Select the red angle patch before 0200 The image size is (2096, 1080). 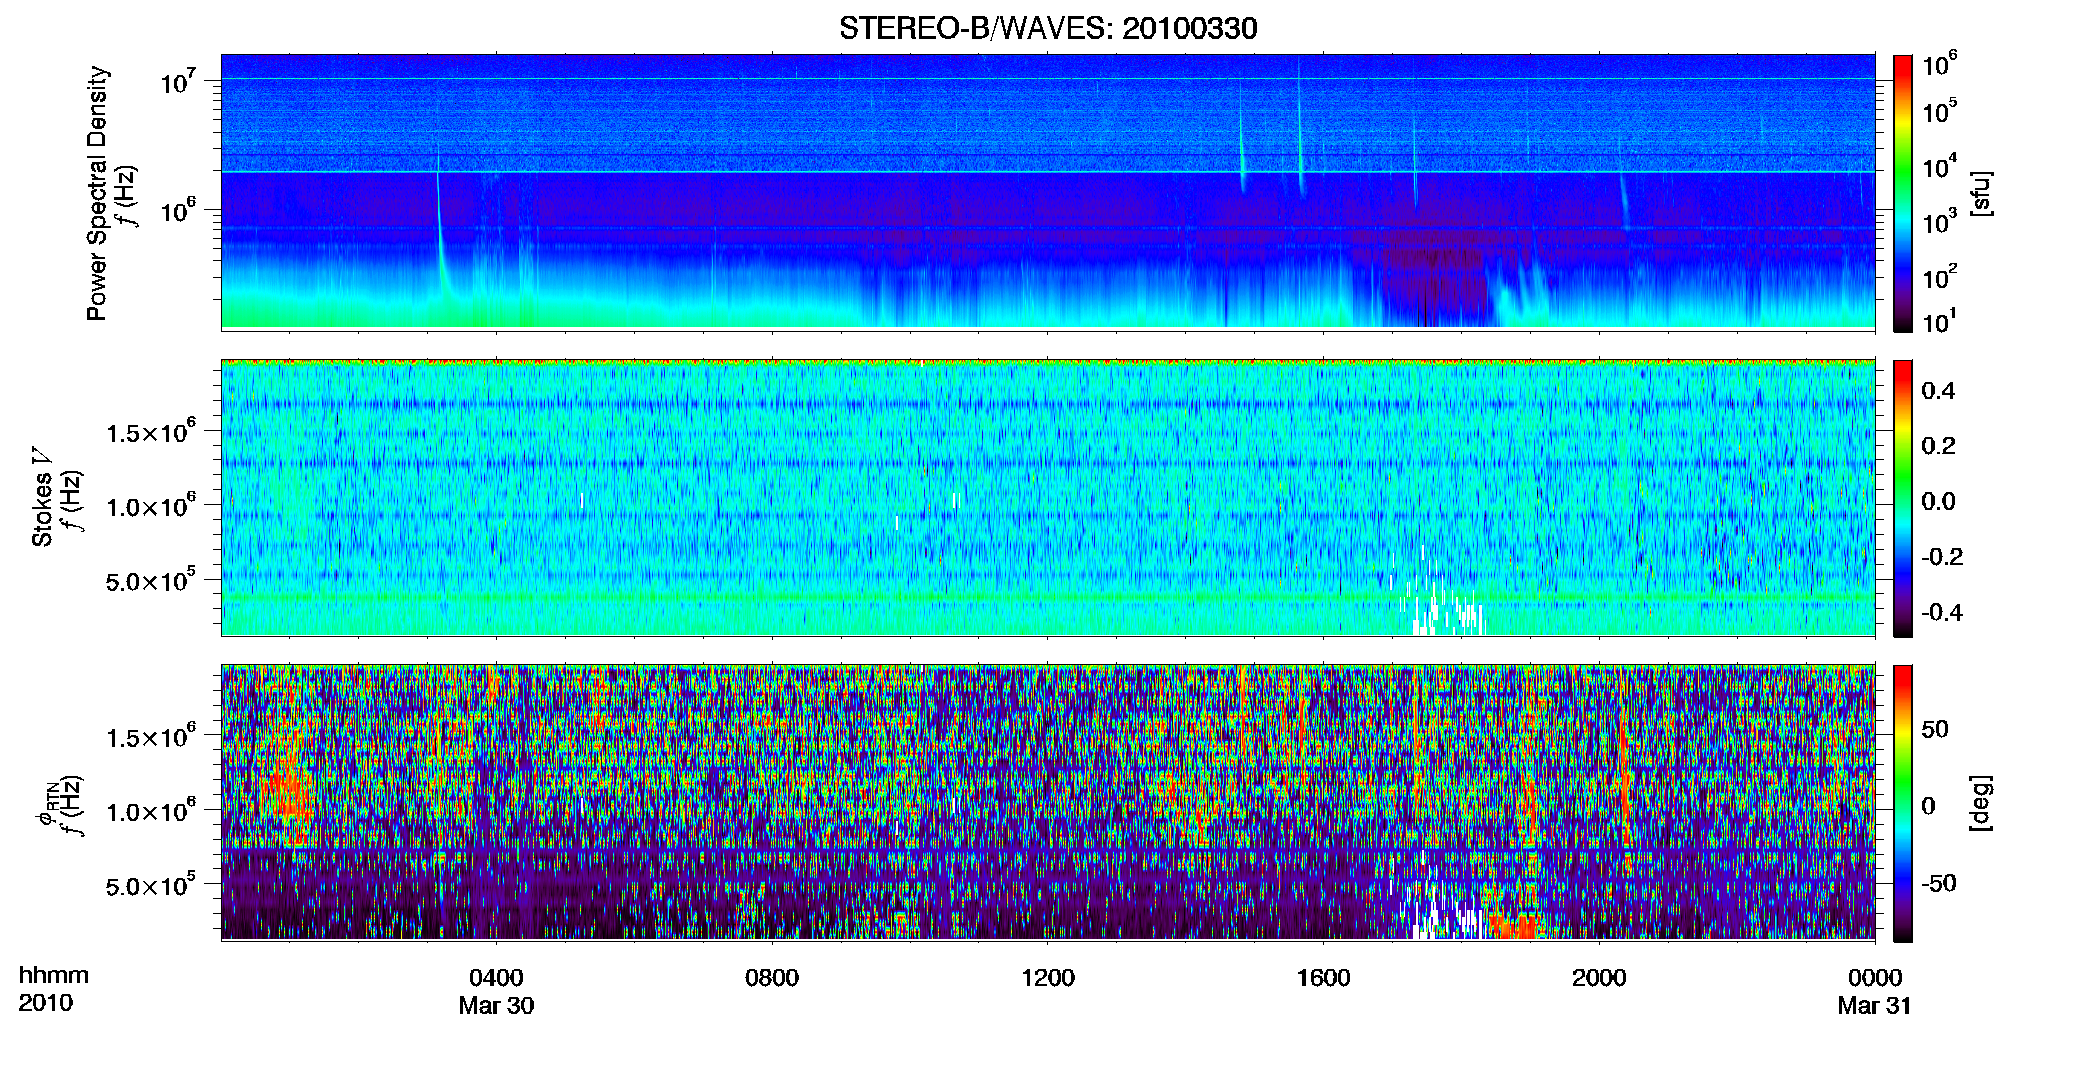[x=287, y=785]
